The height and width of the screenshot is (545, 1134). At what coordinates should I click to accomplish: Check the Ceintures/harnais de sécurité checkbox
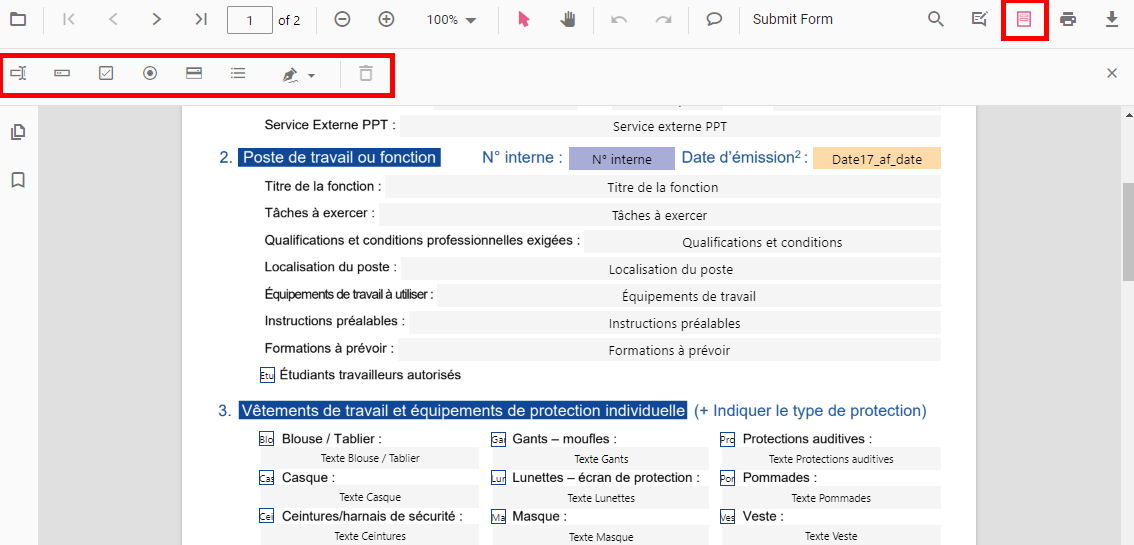[266, 516]
